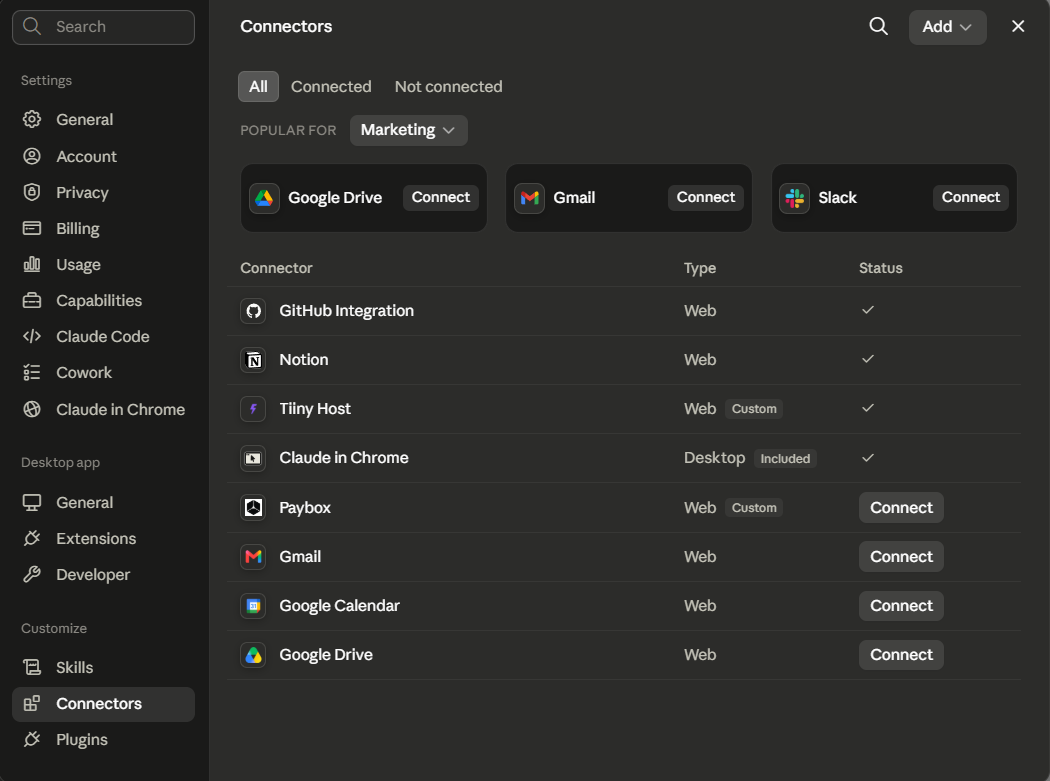Click the Custom badge on Tiiny Host
Image resolution: width=1050 pixels, height=781 pixels.
pyautogui.click(x=754, y=409)
